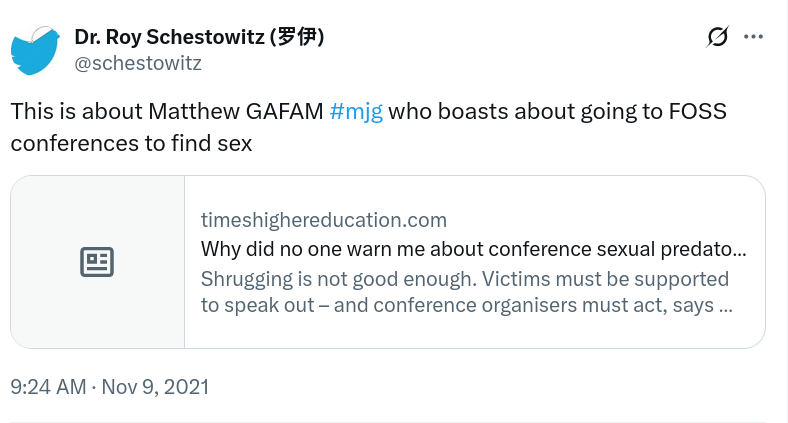Click the article placeholder icon in link card
The width and height of the screenshot is (788, 423).
(x=97, y=262)
